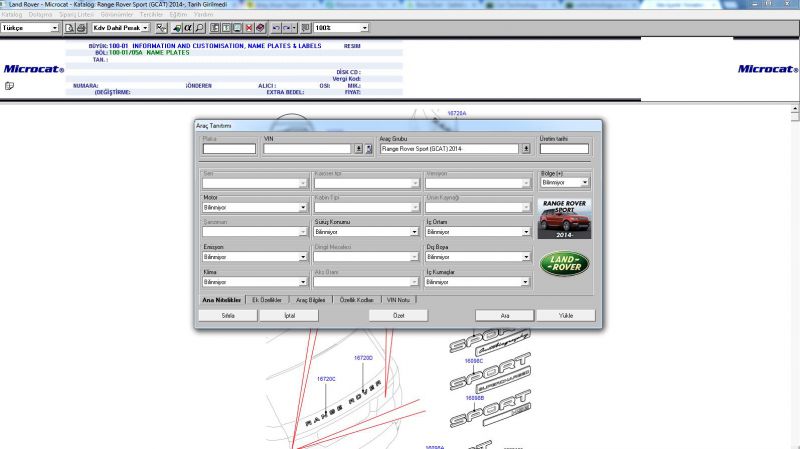Click the first panel layout icon after the magnifier

(215, 28)
